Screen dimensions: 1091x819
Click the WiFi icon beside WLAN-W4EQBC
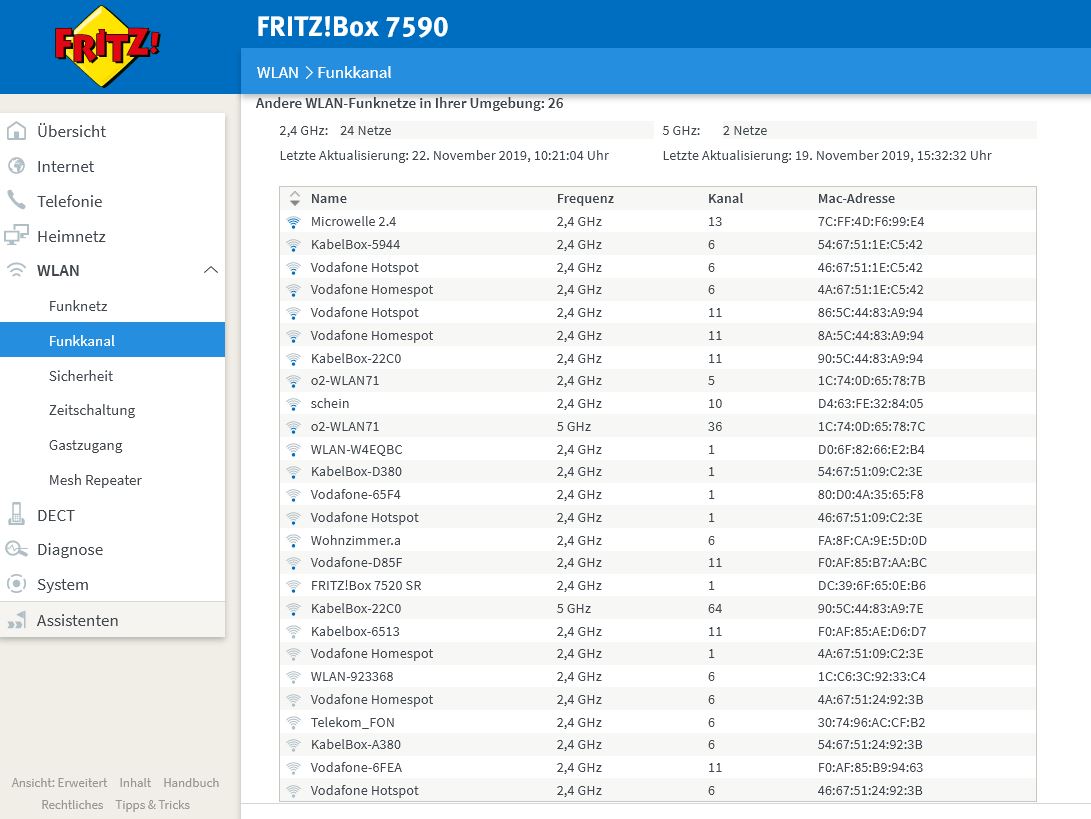coord(294,450)
